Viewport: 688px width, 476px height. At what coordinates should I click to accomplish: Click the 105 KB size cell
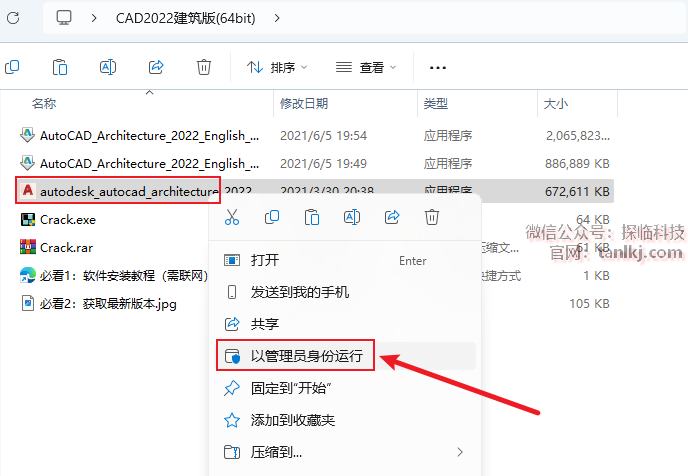click(589, 304)
